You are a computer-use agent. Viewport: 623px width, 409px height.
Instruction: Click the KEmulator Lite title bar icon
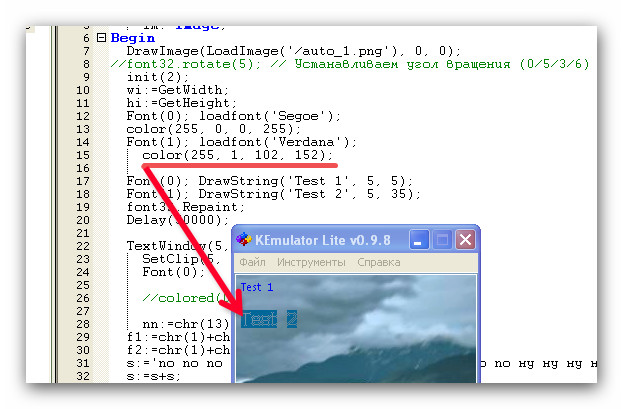[x=243, y=240]
